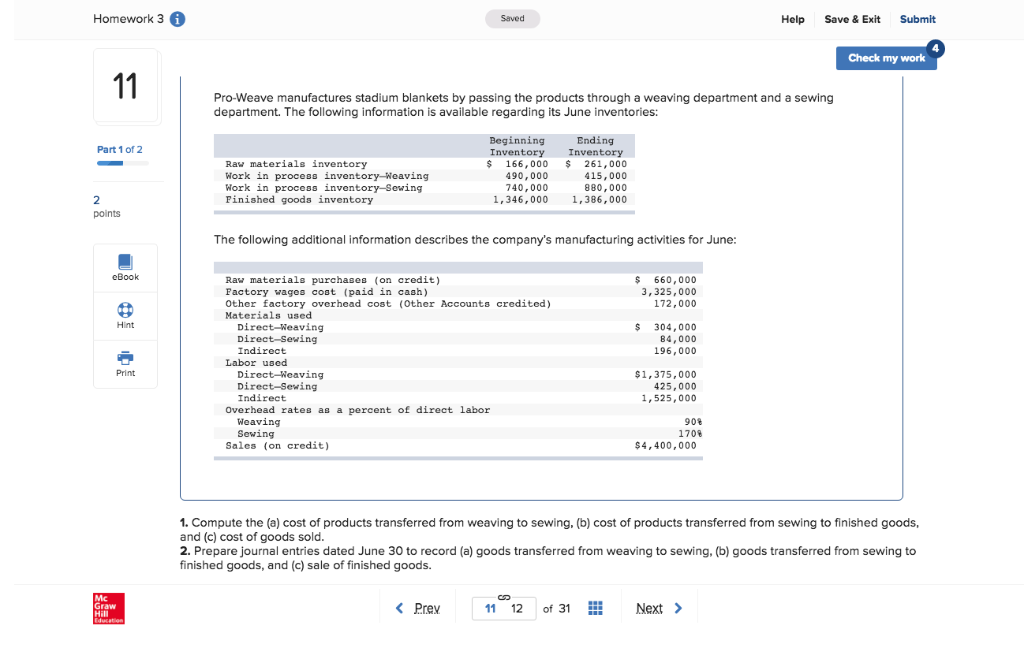The height and width of the screenshot is (648, 1024).
Task: Open the eBook from the sidebar
Action: pyautogui.click(x=124, y=265)
